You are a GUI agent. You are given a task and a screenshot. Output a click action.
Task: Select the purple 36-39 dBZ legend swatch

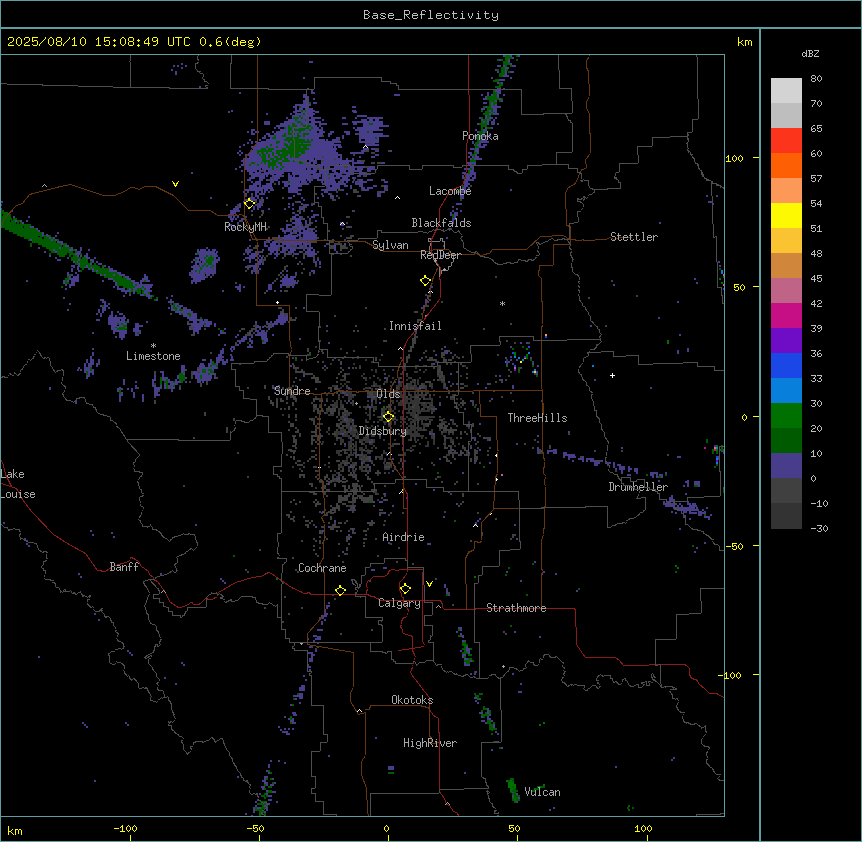(786, 341)
